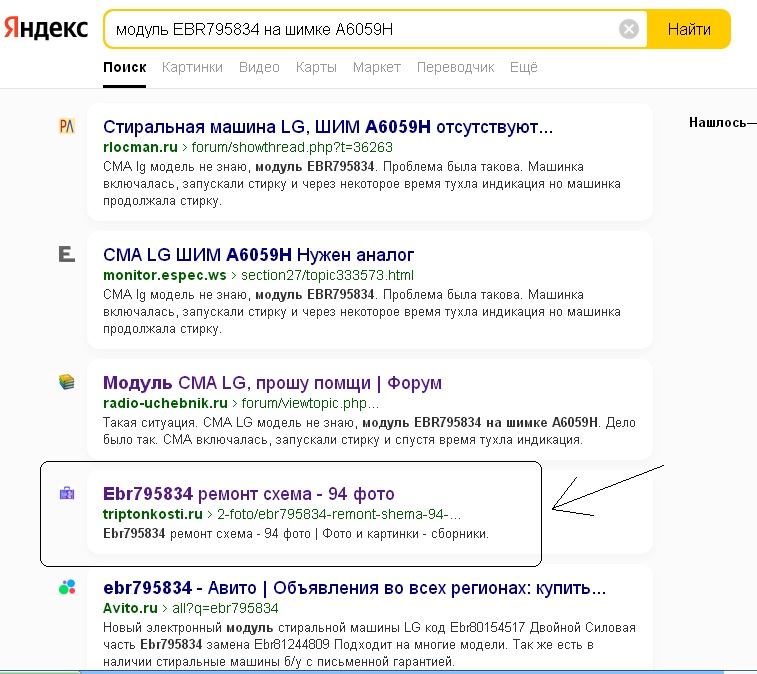Click snippet text under rlocman.ru result
This screenshot has height=674, width=757.
click(362, 184)
